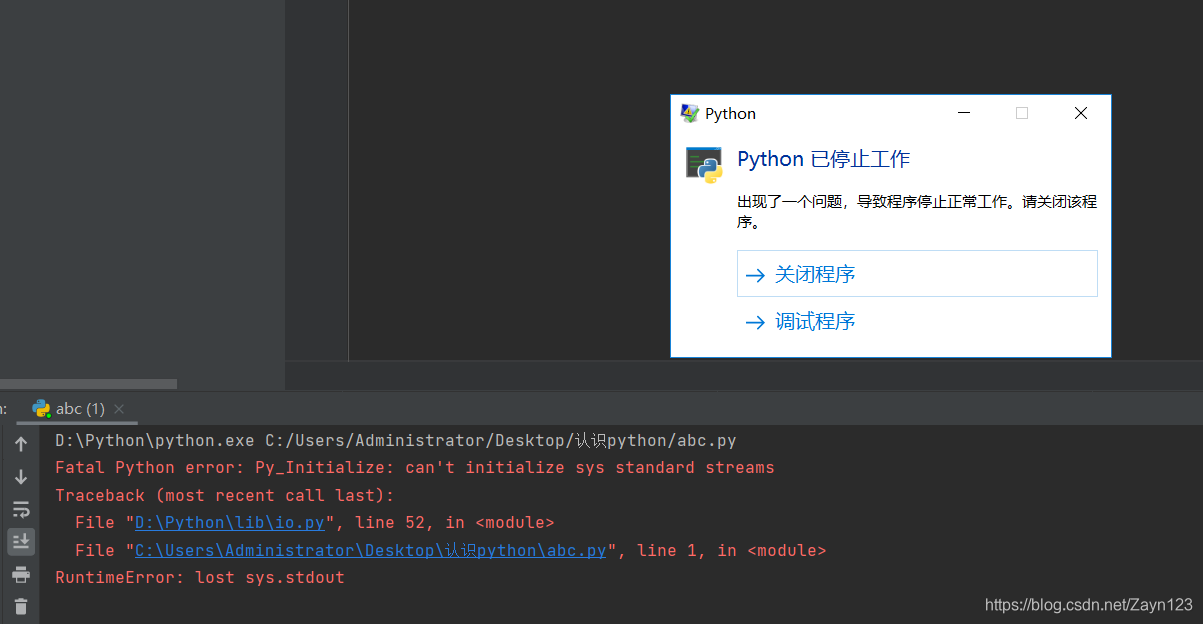This screenshot has height=624, width=1203.
Task: Click the python.exe command line in console
Action: 396,441
